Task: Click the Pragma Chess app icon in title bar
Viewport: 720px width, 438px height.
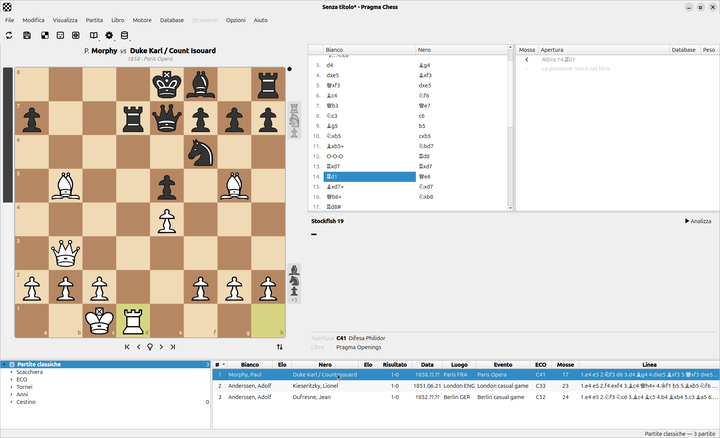Action: 7,7
